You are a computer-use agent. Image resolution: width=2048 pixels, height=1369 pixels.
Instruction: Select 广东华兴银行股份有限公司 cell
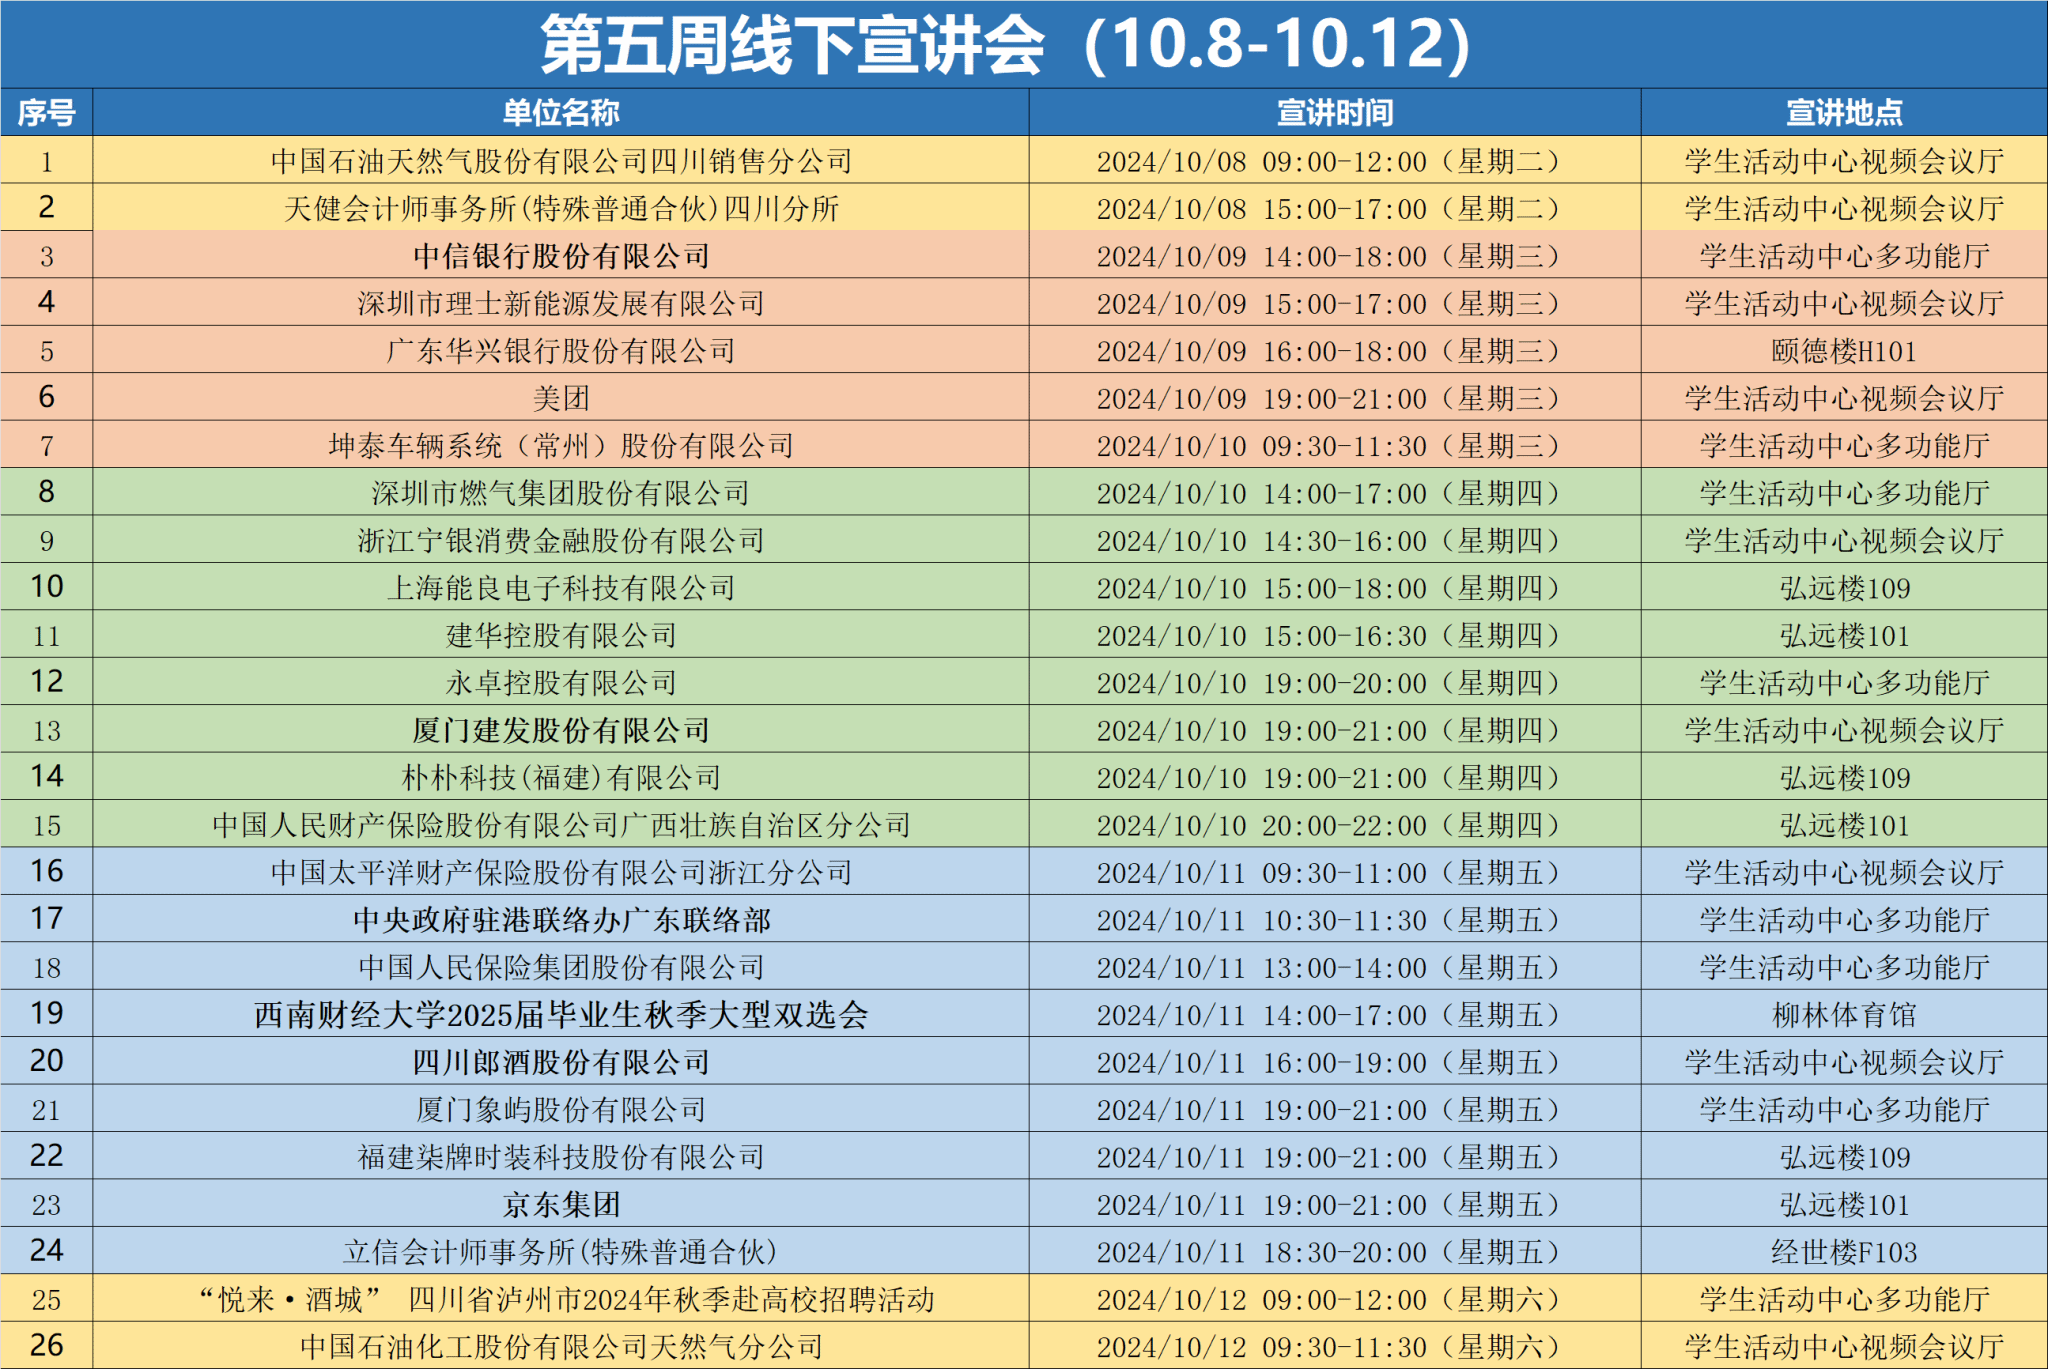pyautogui.click(x=561, y=351)
